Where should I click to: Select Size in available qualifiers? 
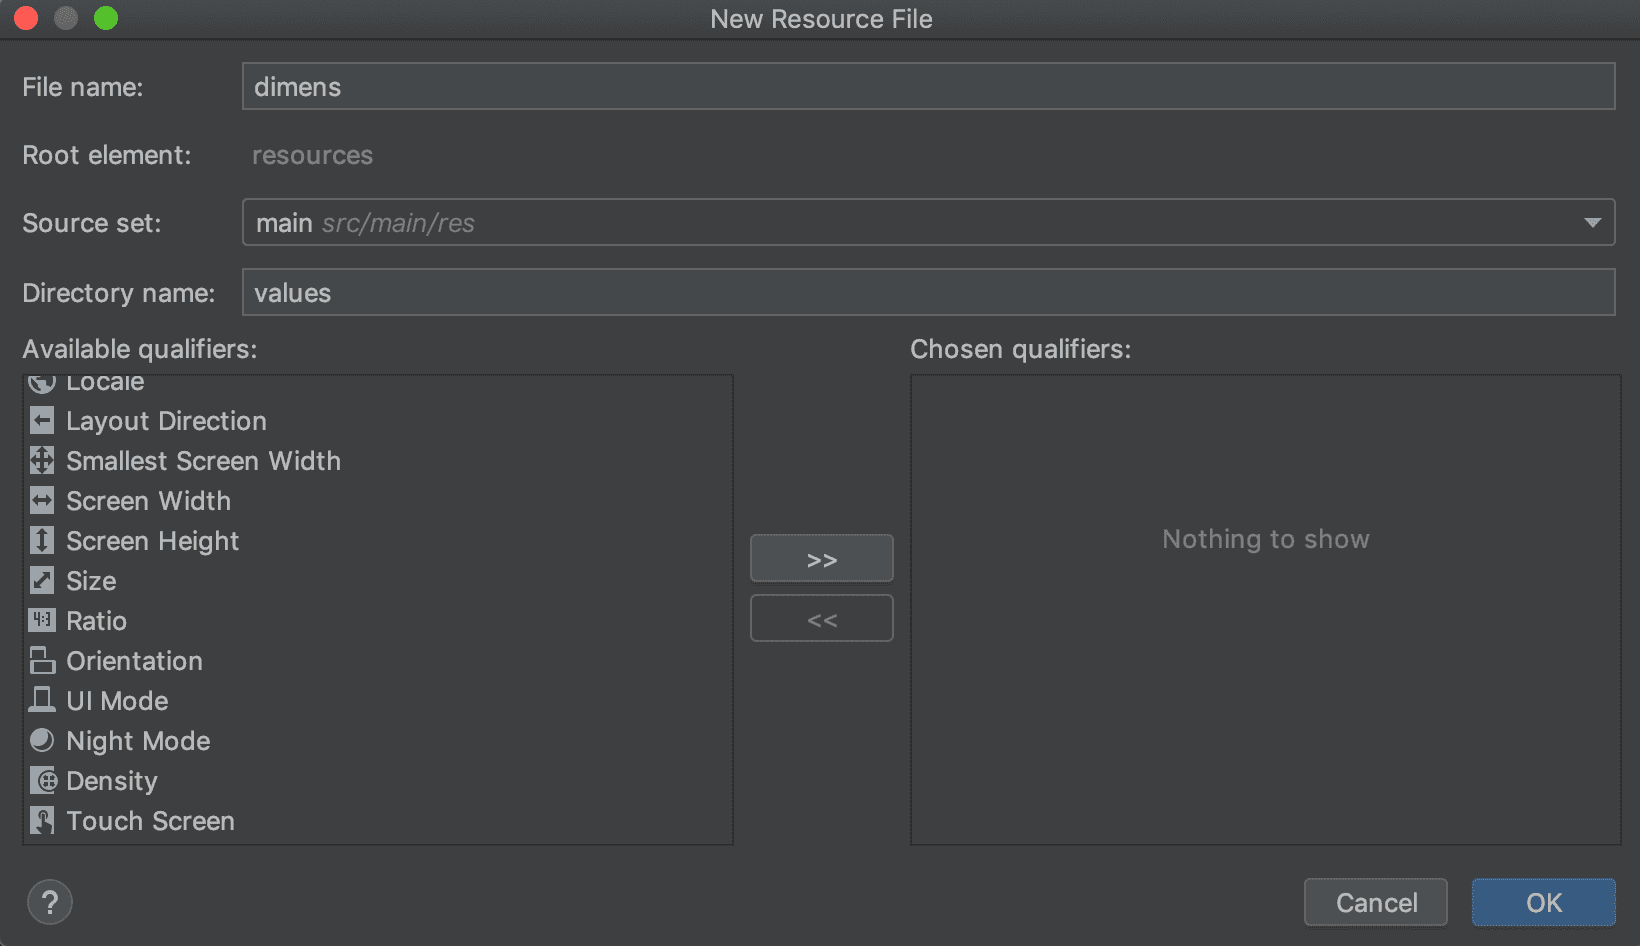pyautogui.click(x=91, y=581)
